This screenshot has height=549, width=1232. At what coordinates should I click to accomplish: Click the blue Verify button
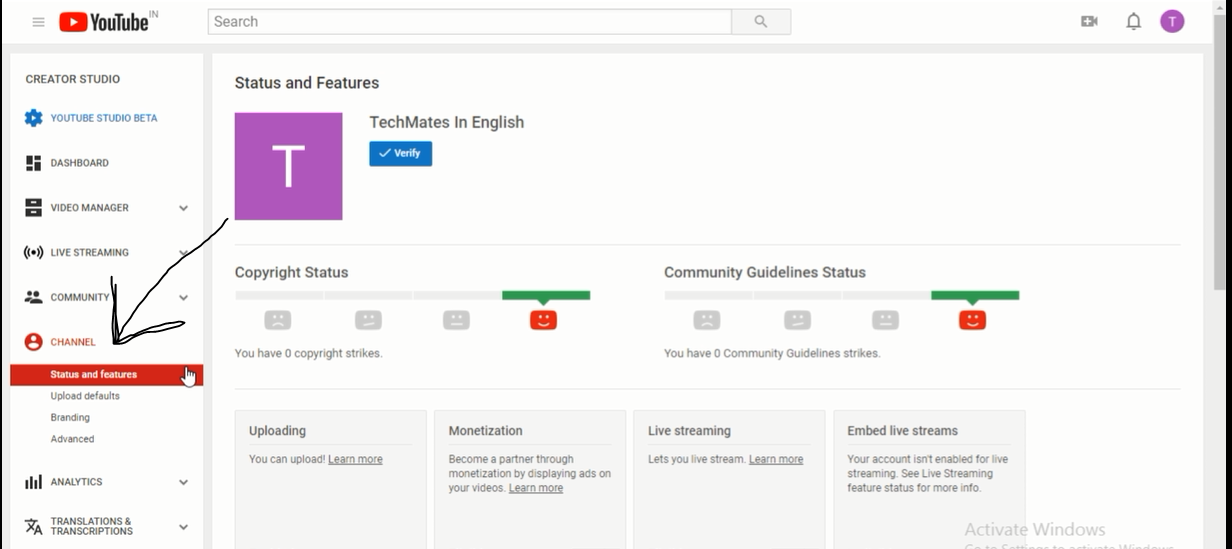point(401,153)
